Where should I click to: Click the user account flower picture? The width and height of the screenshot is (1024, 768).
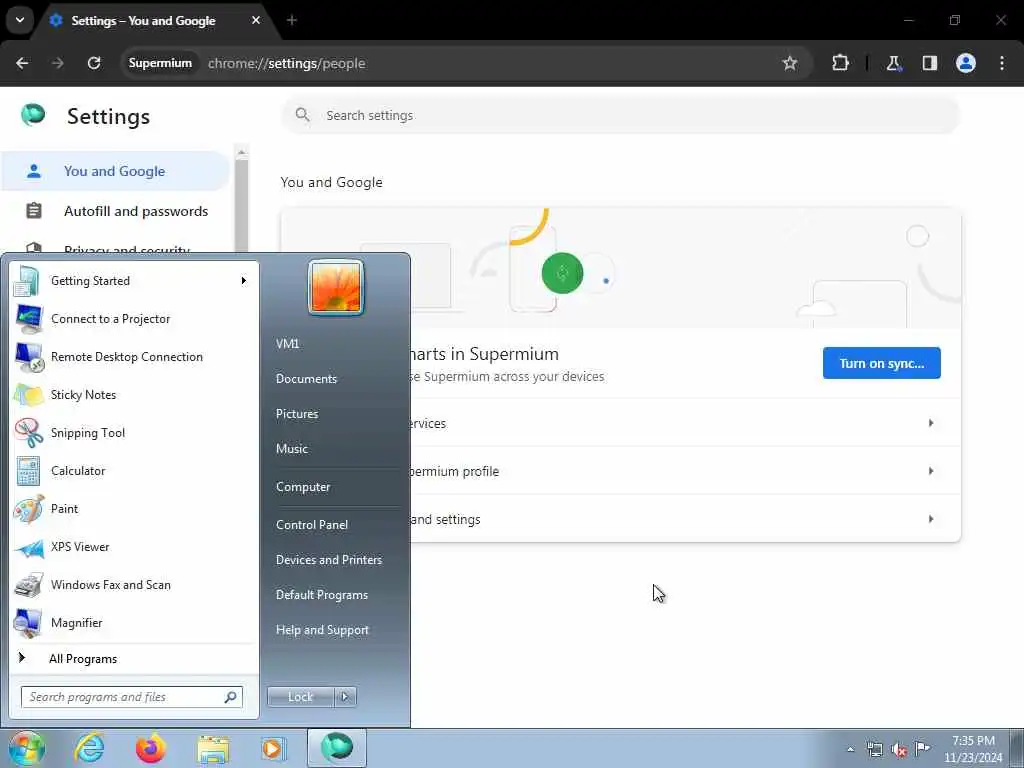(336, 287)
